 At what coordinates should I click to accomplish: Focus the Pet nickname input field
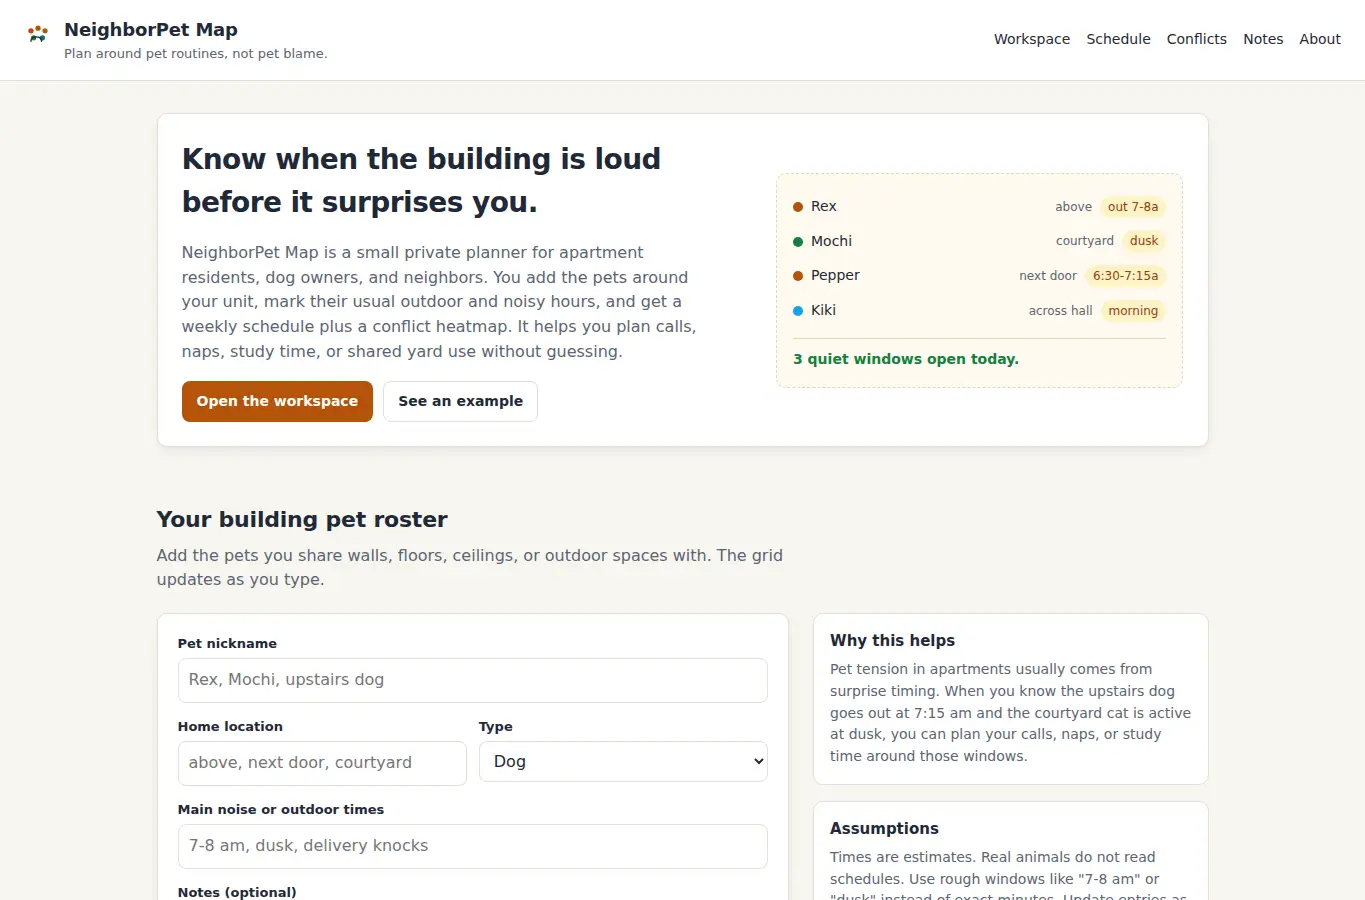472,680
